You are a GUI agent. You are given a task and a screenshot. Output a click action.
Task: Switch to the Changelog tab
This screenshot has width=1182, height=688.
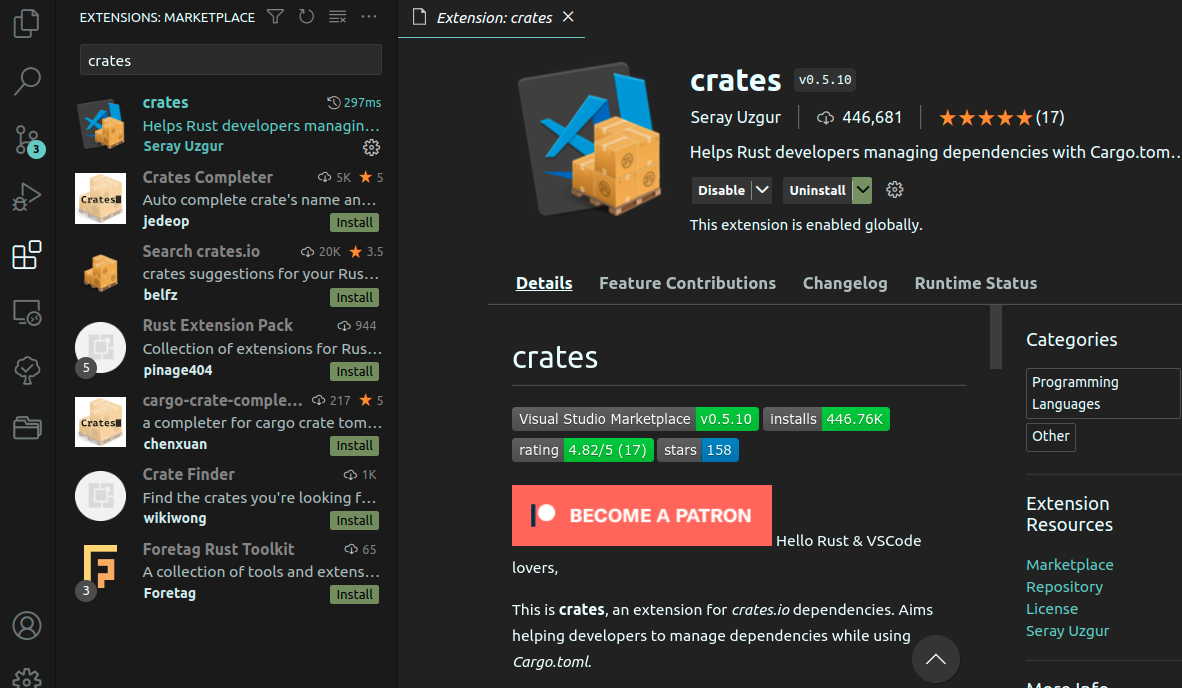[845, 283]
